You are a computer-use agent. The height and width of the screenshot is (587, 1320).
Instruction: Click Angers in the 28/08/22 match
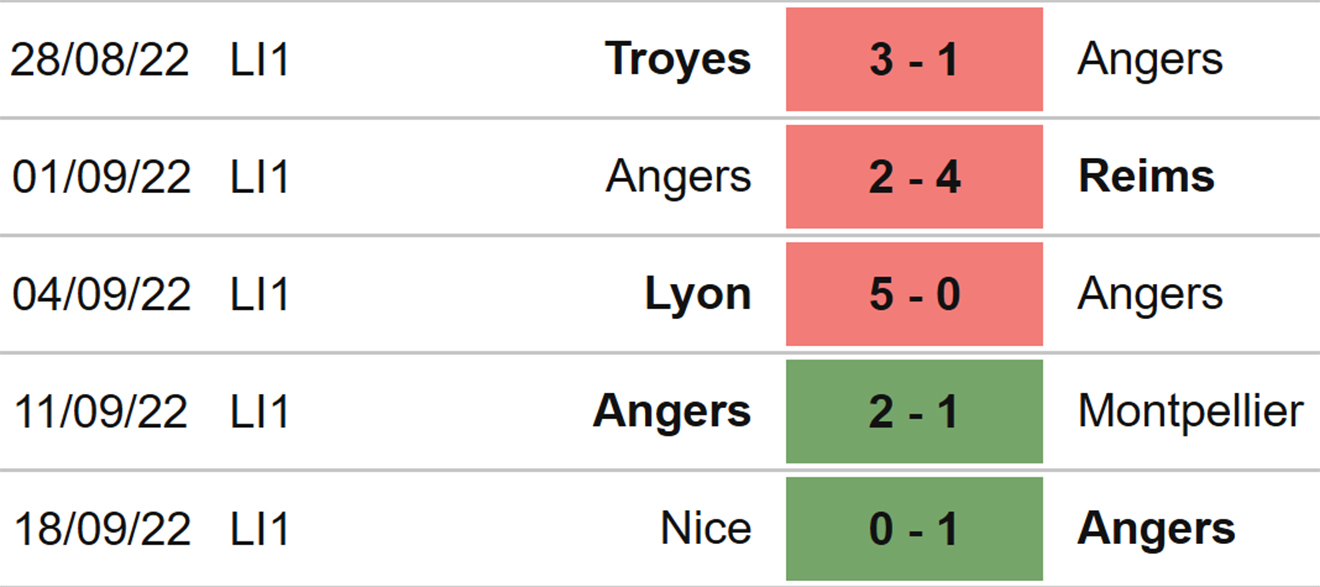point(1150,60)
